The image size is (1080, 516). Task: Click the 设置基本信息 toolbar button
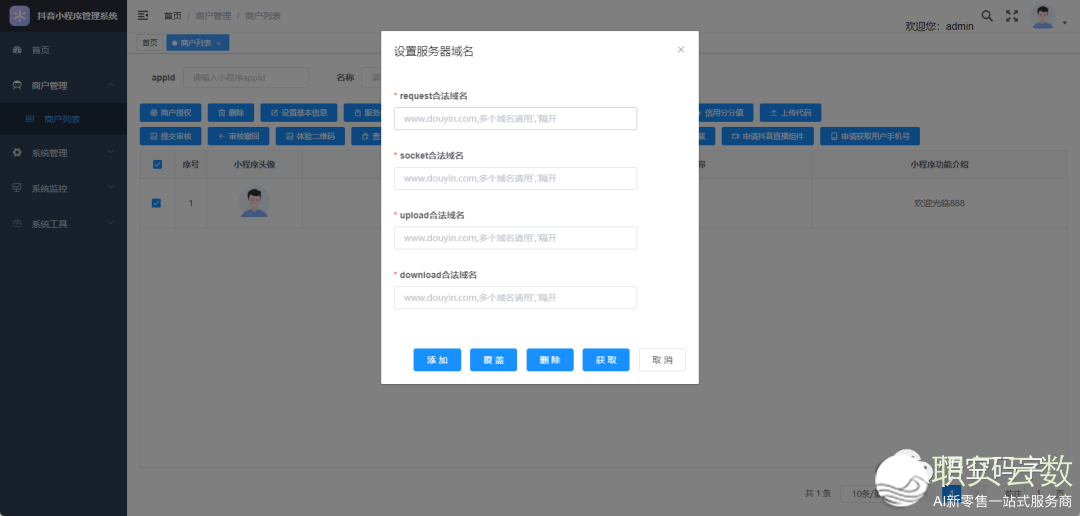[299, 113]
